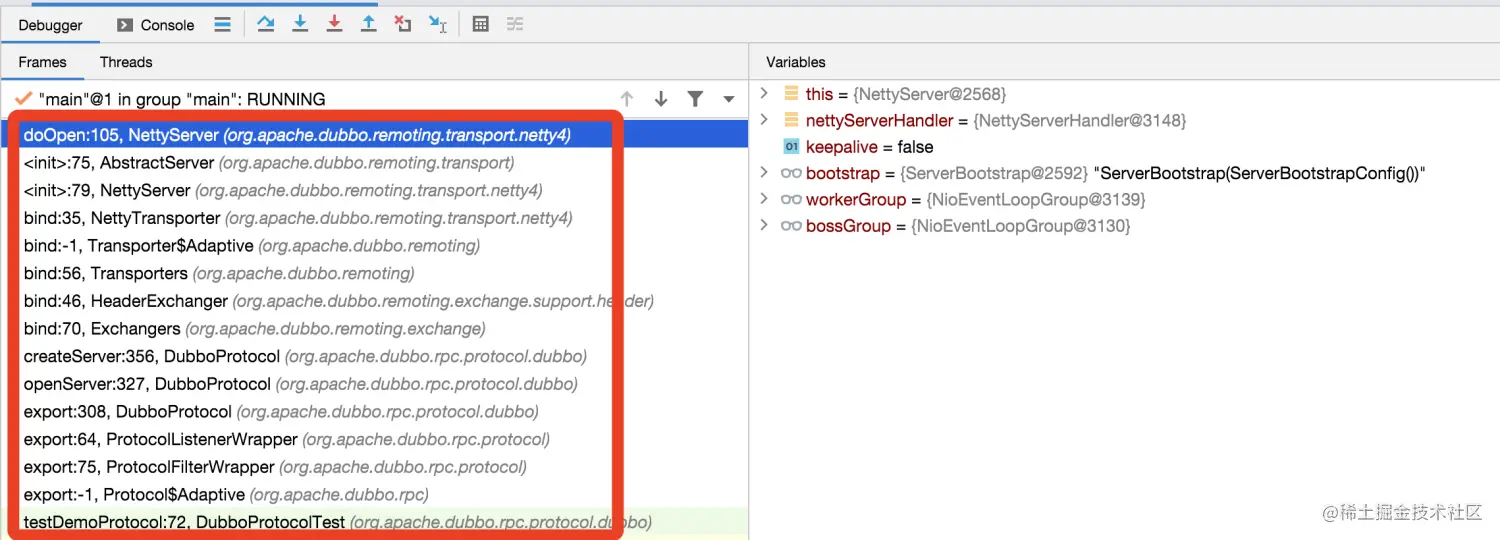The image size is (1500, 540).
Task: Select the Frames tab
Action: [42, 62]
